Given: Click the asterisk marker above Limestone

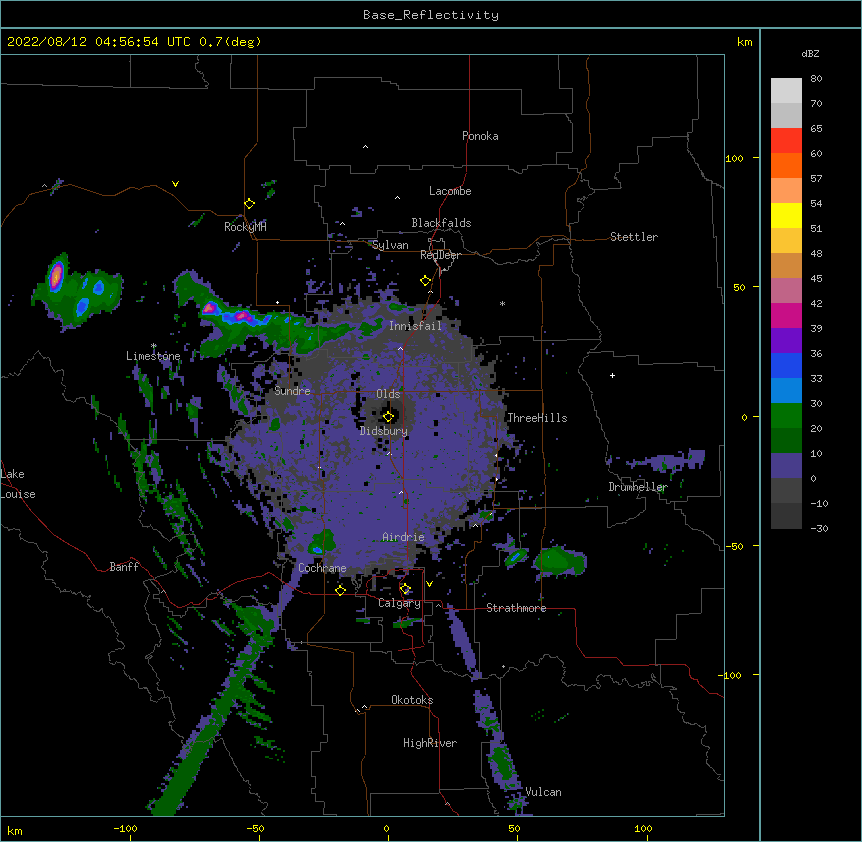Looking at the screenshot, I should pos(153,346).
